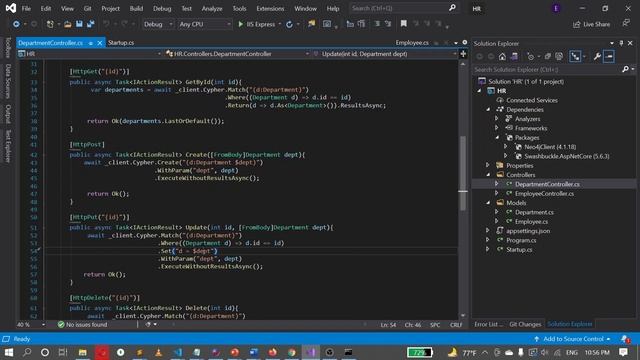
Task: Open the Toolbox side tab
Action: (x=8, y=48)
